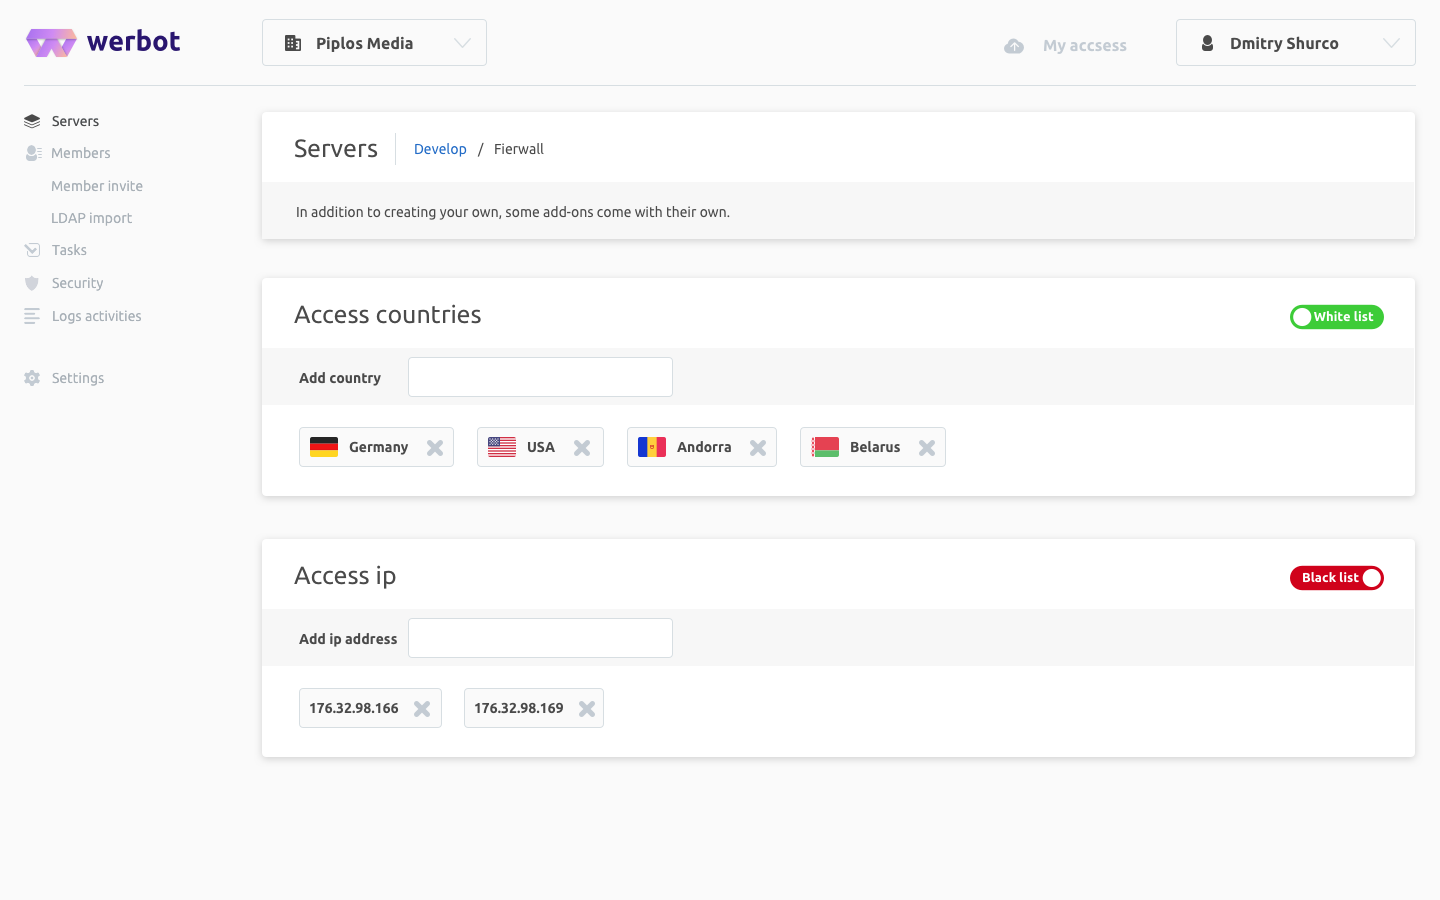The height and width of the screenshot is (900, 1440).
Task: Expand the Piplos Media project dropdown chevron
Action: pyautogui.click(x=462, y=43)
